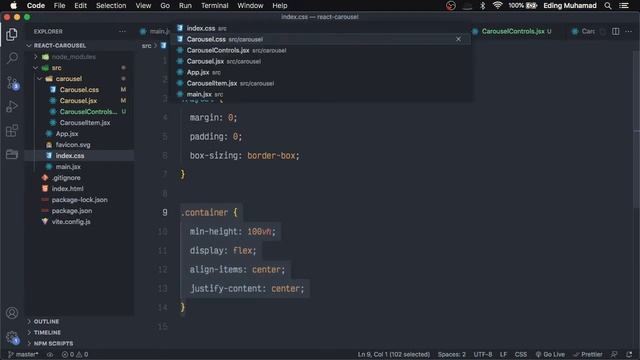This screenshot has height=360, width=640.
Task: Change indentation via Spaces: 2
Action: [x=451, y=354]
